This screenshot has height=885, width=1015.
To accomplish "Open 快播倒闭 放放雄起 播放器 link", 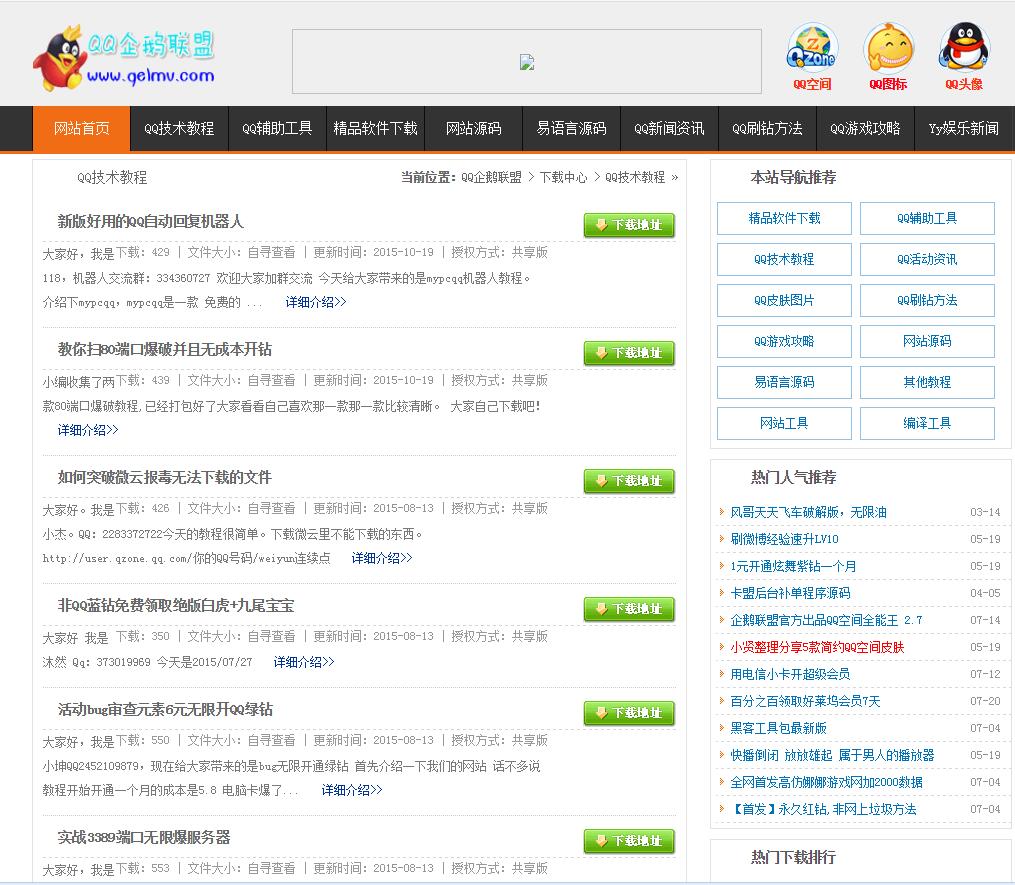I will tap(832, 756).
